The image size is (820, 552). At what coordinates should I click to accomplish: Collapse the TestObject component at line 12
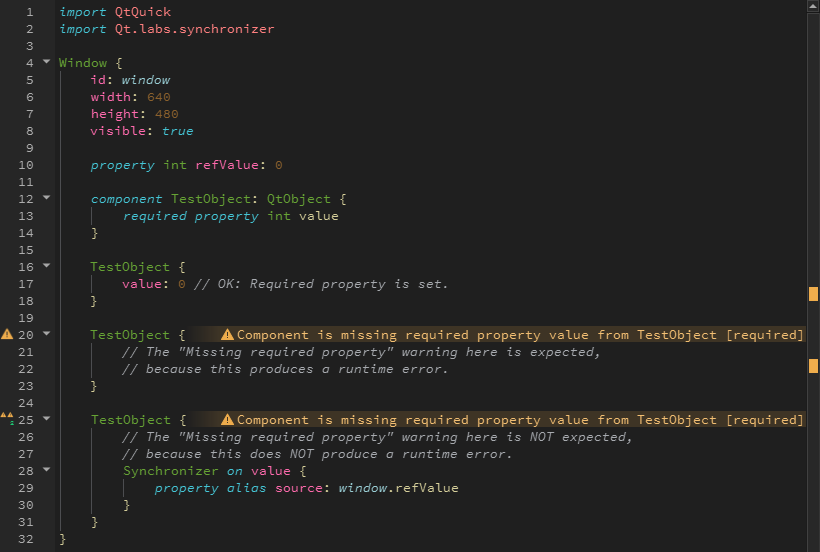46,198
